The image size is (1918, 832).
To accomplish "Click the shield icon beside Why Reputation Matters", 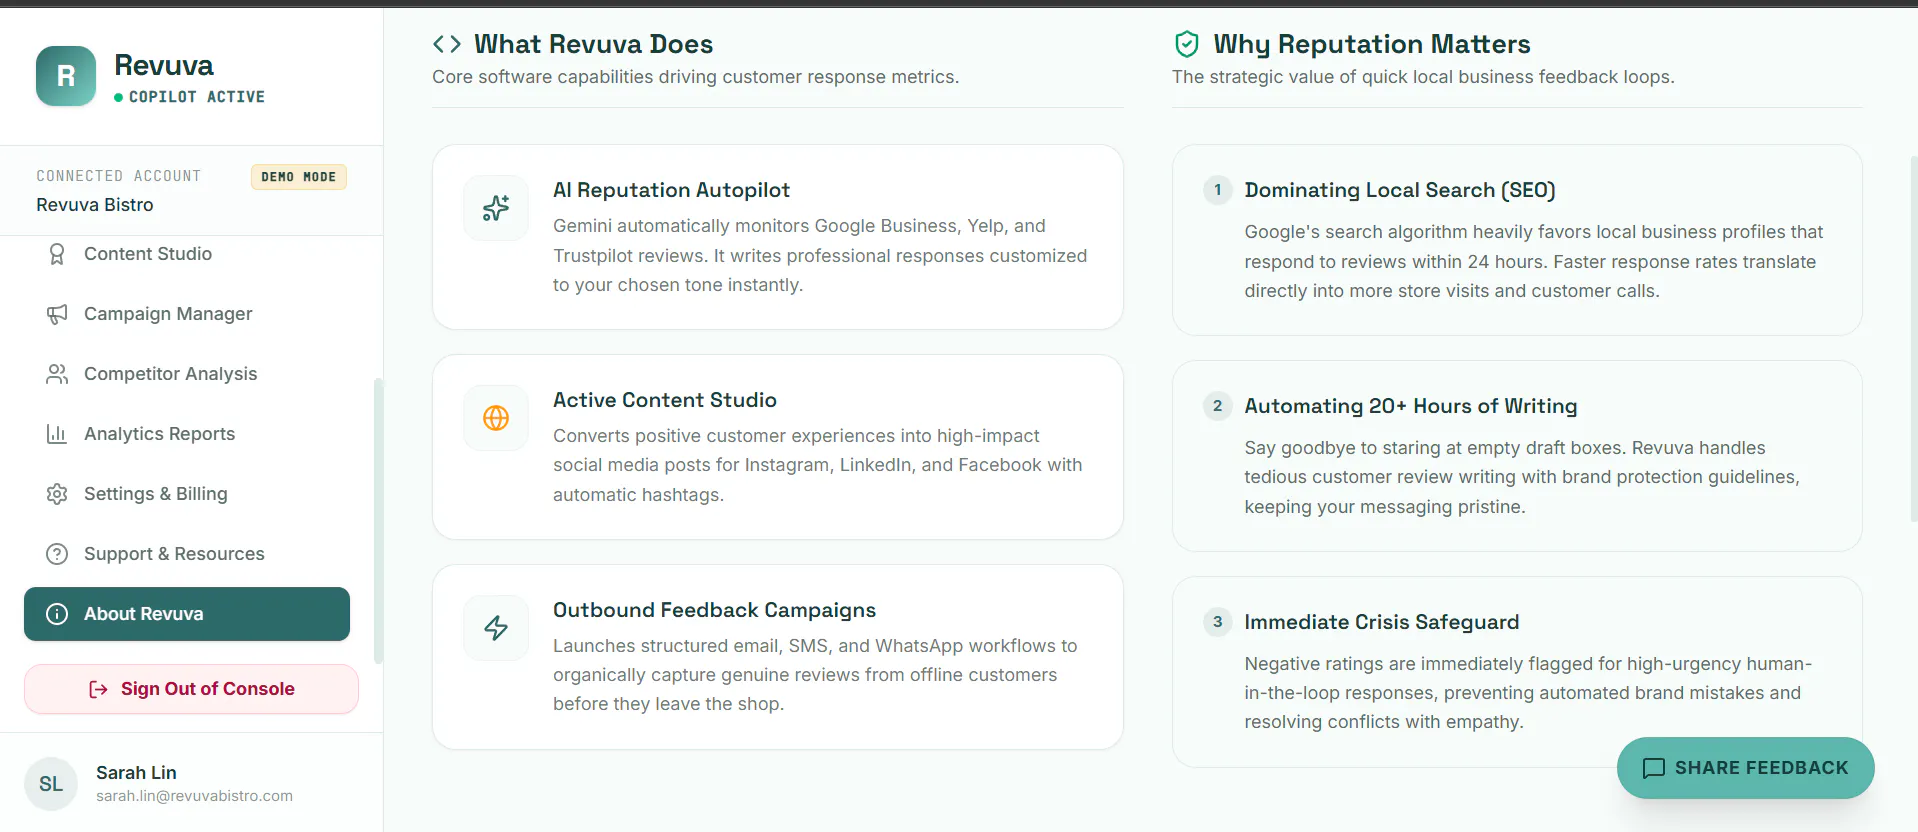I will 1187,44.
